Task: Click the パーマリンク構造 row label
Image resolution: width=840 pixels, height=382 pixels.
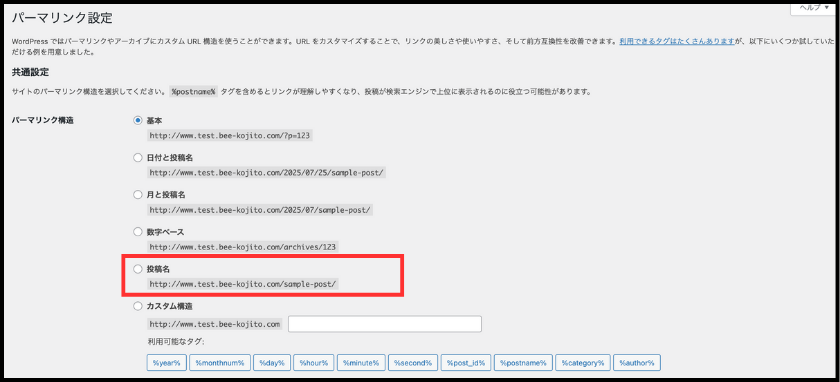Action: click(42, 121)
